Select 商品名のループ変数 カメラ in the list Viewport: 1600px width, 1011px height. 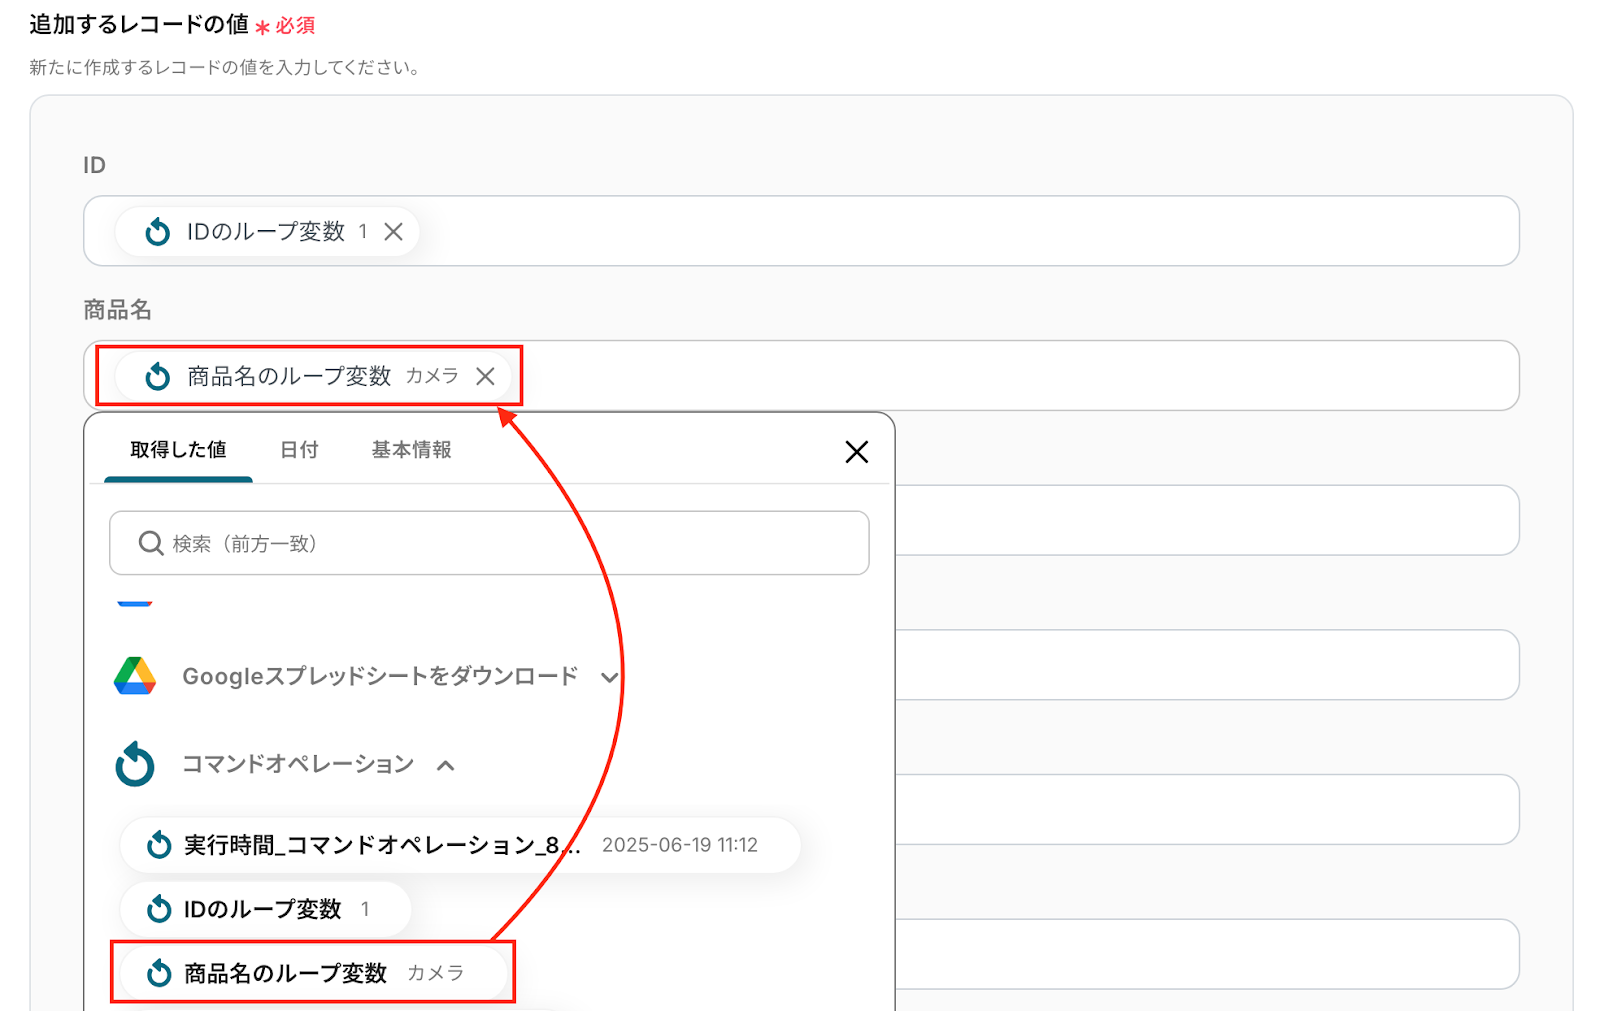point(312,973)
